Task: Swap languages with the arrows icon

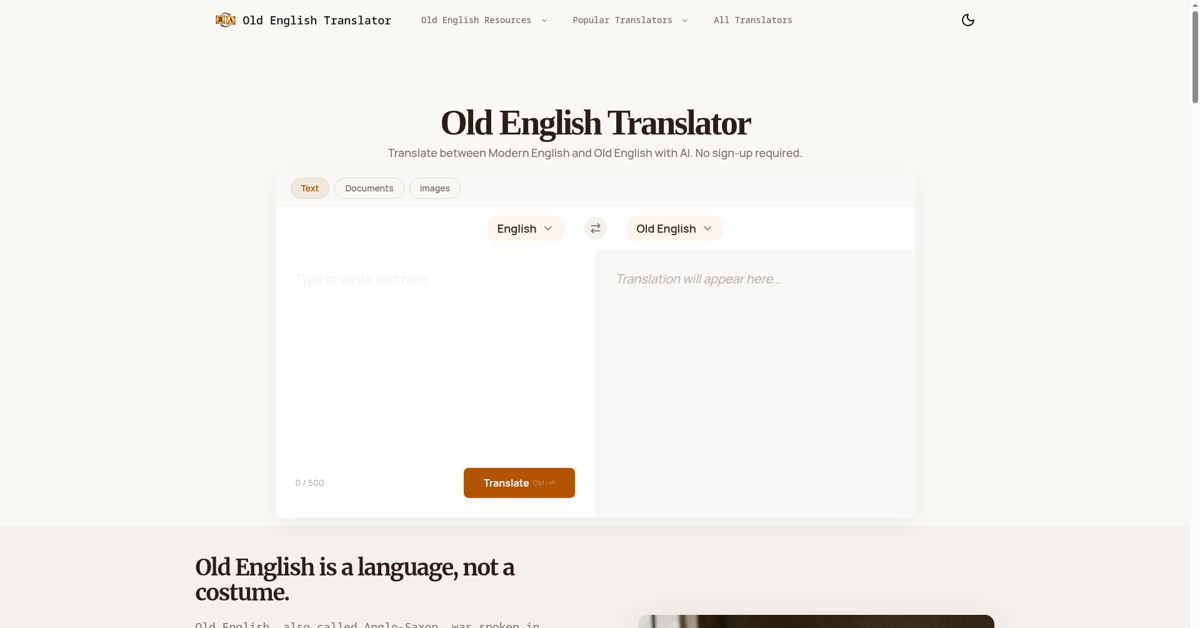Action: [595, 229]
